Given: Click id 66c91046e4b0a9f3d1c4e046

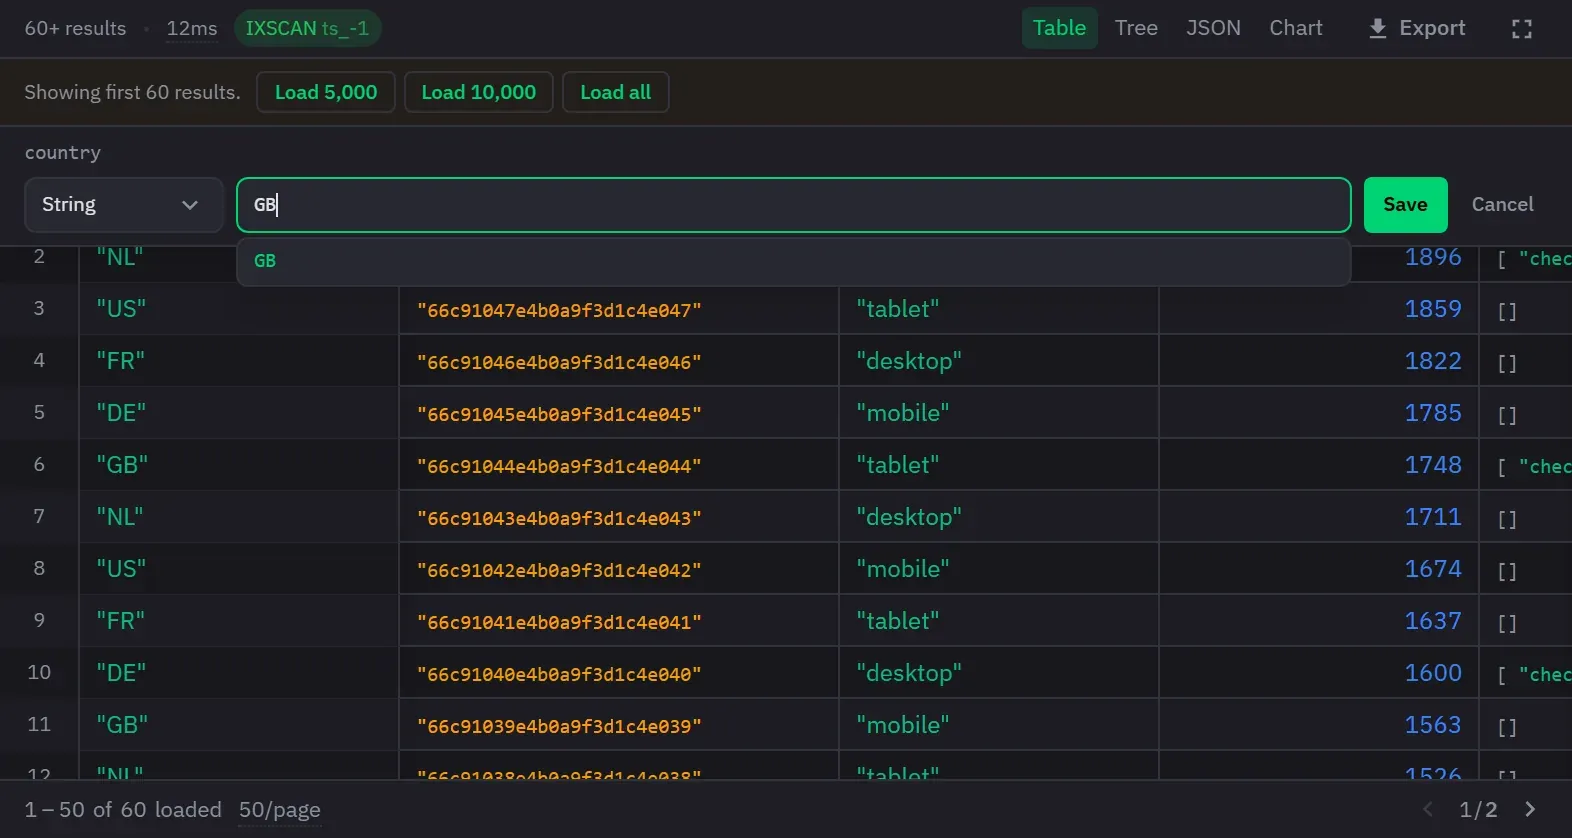Looking at the screenshot, I should (x=559, y=362).
